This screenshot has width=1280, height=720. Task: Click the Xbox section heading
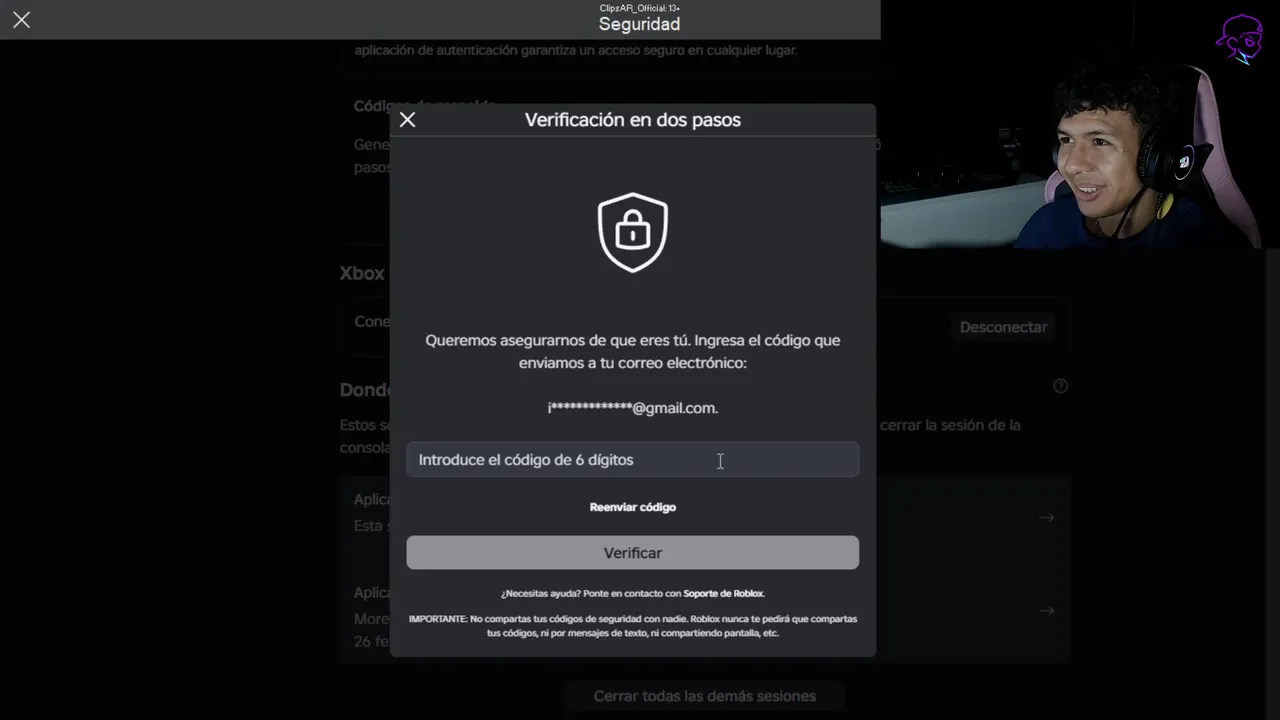pyautogui.click(x=362, y=274)
